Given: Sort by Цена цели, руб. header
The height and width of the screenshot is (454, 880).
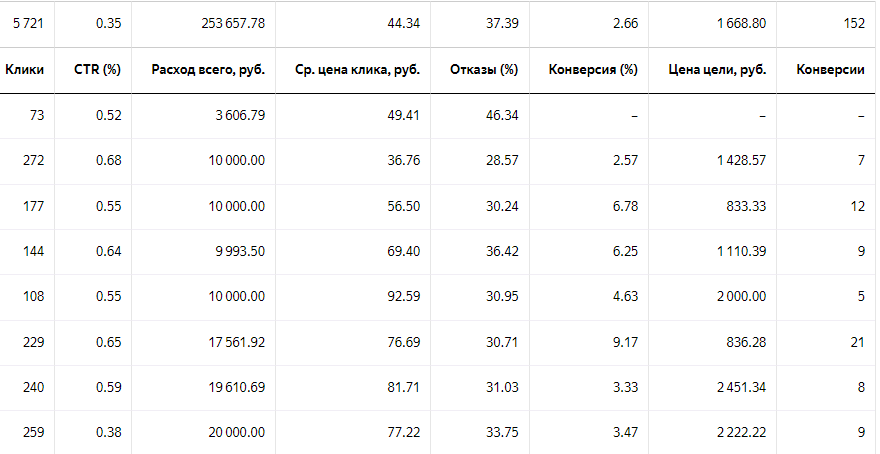Looking at the screenshot, I should [x=717, y=70].
